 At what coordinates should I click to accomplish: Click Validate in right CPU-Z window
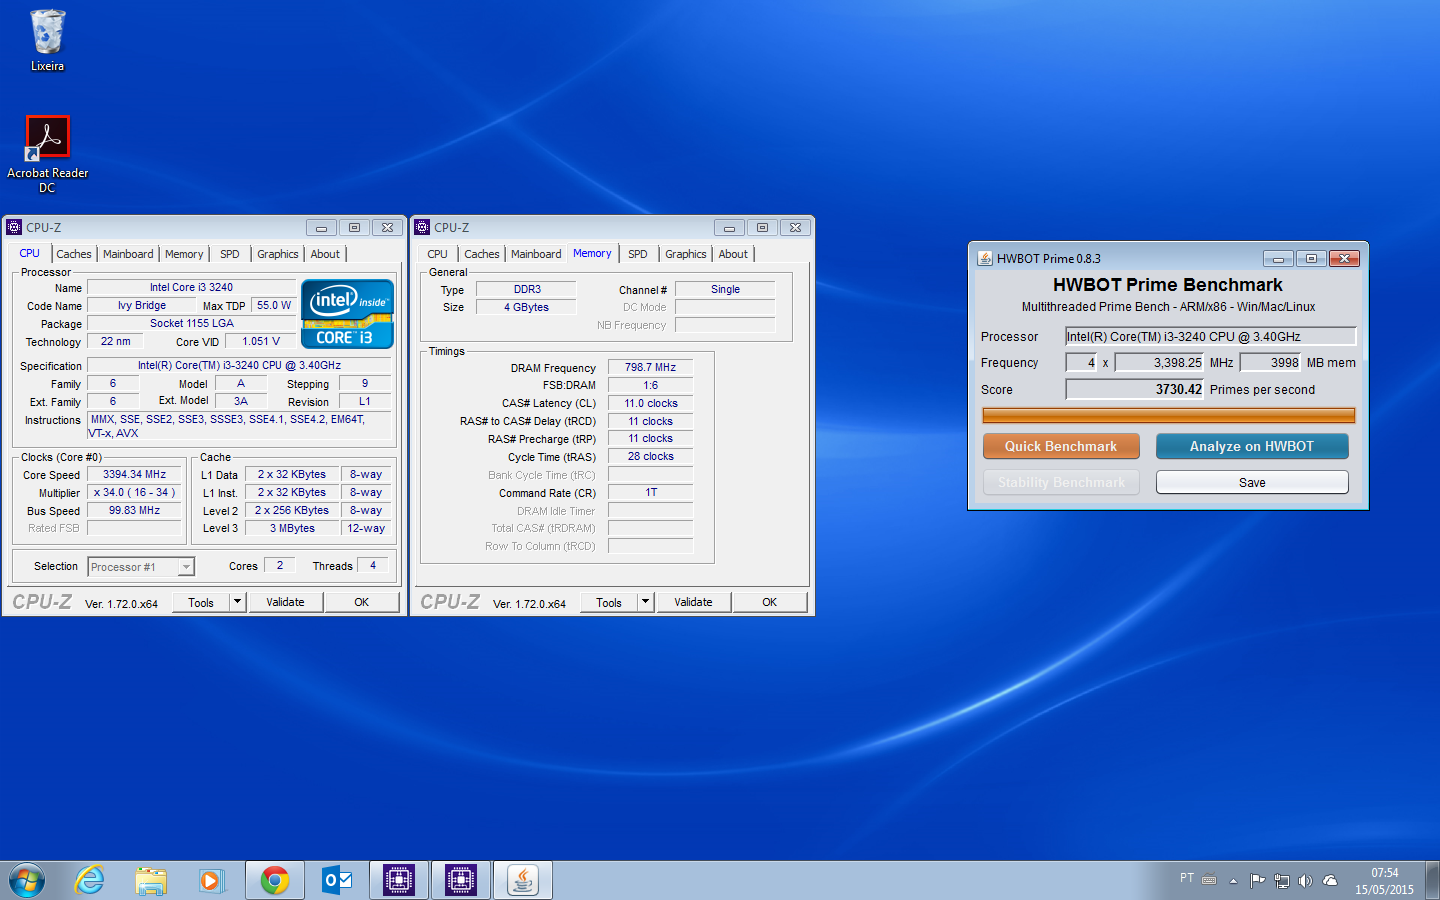[x=693, y=602]
